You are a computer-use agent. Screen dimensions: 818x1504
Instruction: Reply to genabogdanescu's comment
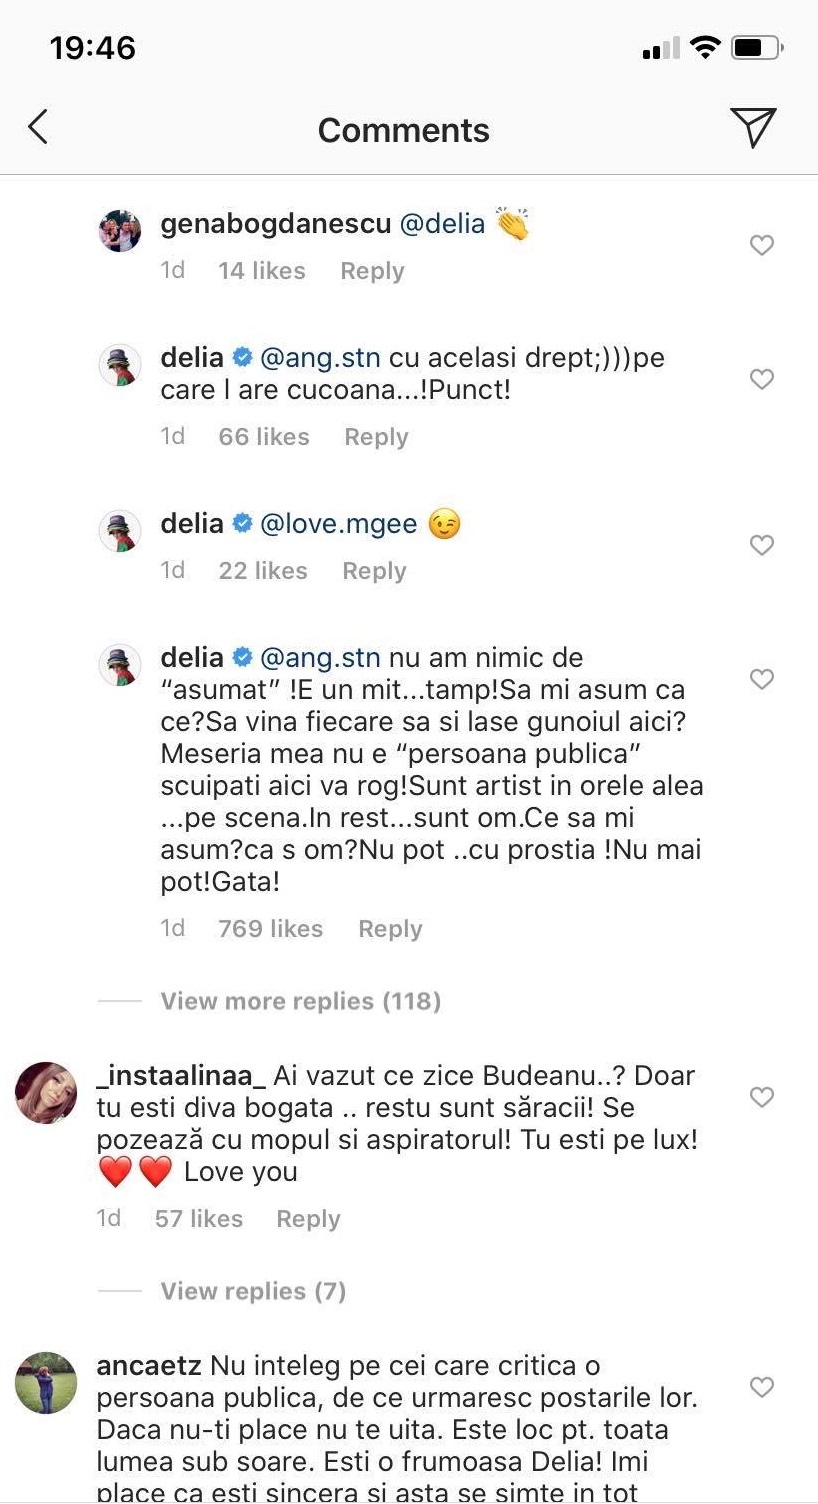[x=372, y=271]
